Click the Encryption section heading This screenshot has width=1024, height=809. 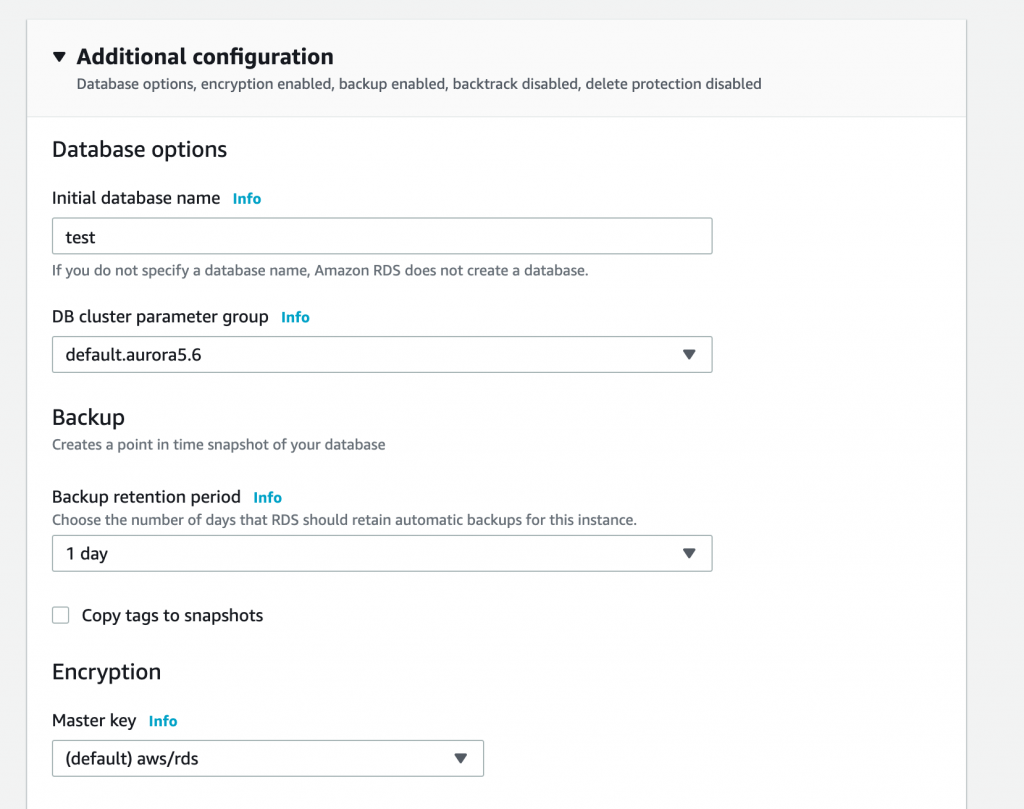[106, 672]
